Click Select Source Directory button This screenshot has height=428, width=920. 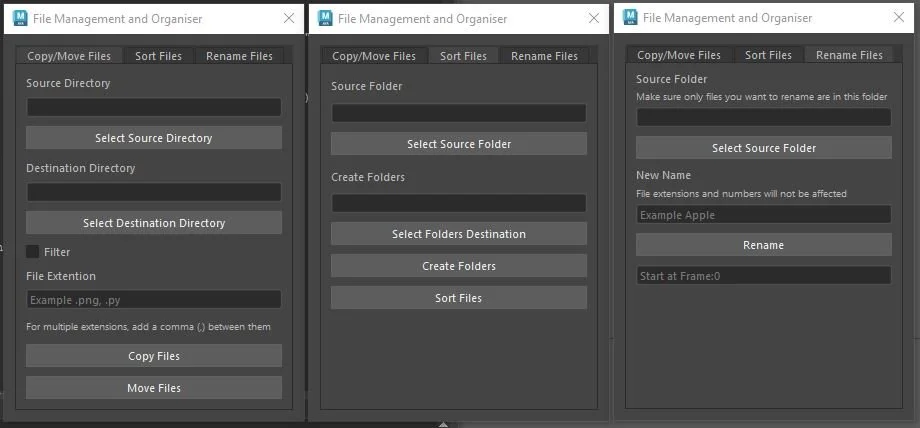click(x=154, y=138)
